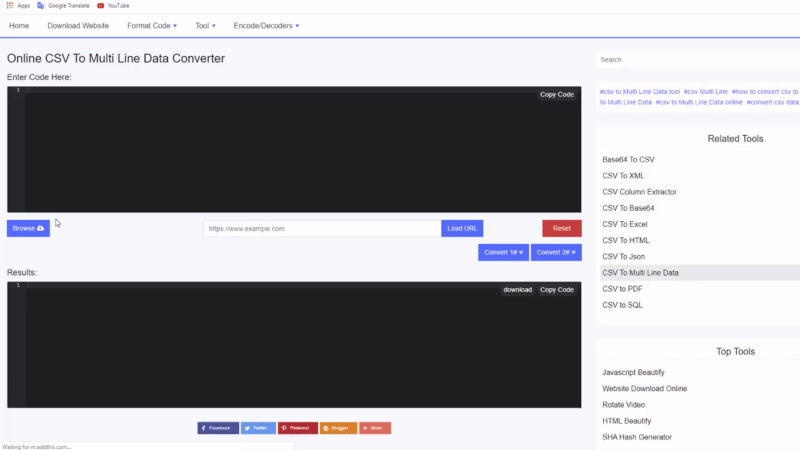Viewport: 800px width, 450px height.
Task: Open the Download Website menu item
Action: click(x=78, y=25)
